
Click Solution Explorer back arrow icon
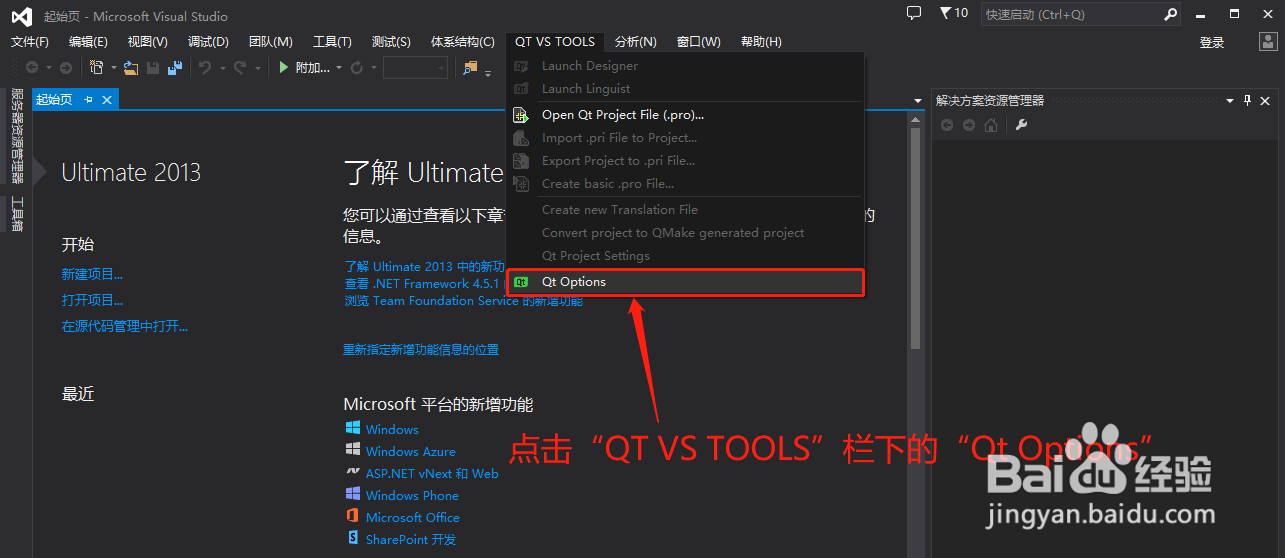coord(947,125)
